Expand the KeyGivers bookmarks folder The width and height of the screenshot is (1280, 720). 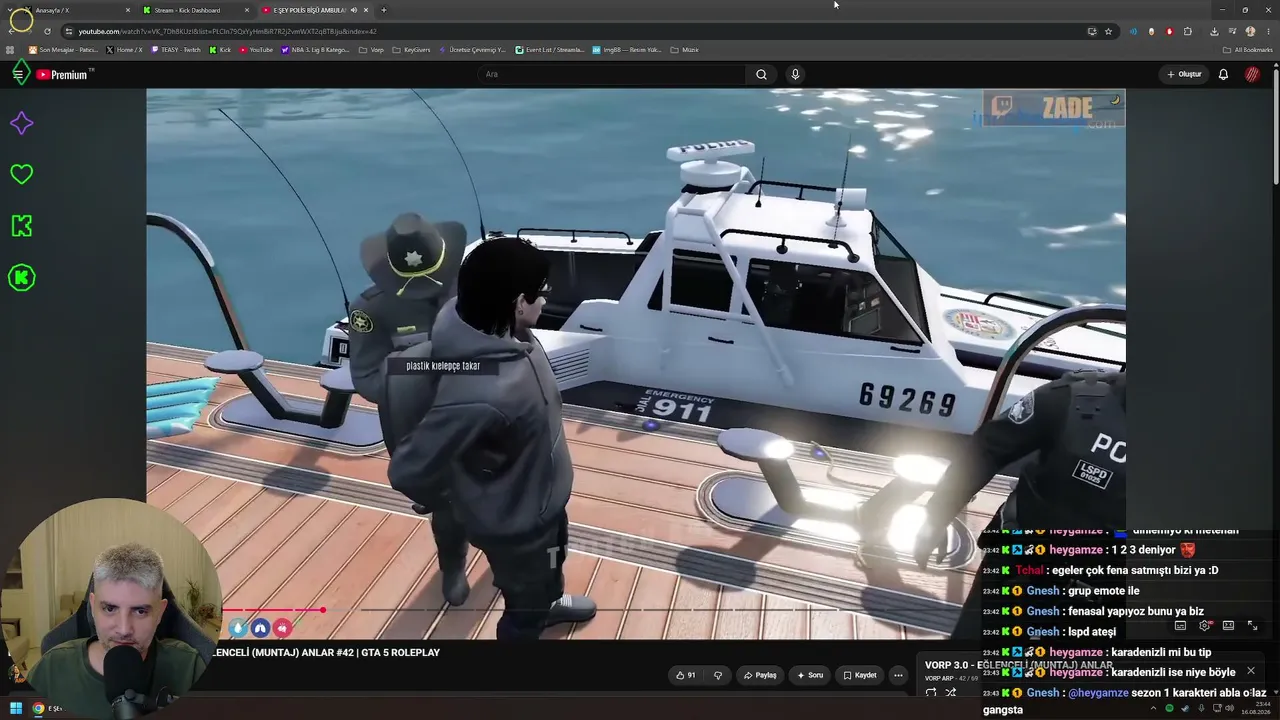(x=411, y=50)
